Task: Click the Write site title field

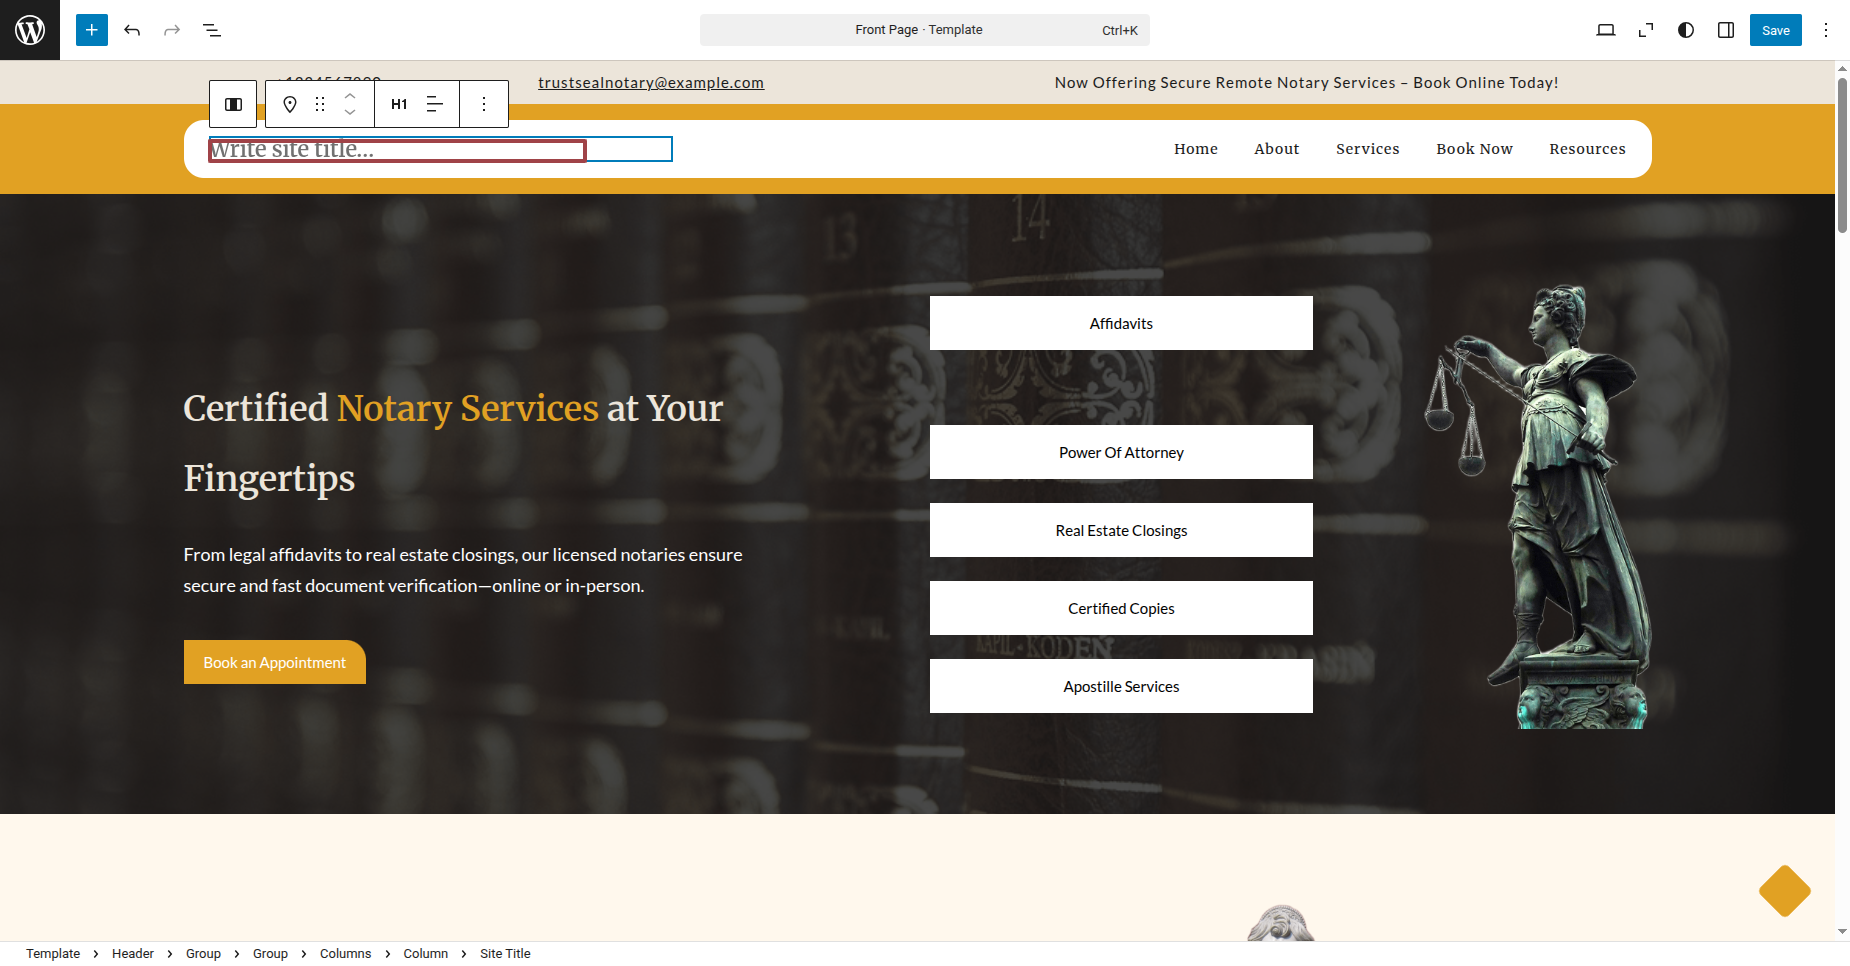Action: [397, 150]
